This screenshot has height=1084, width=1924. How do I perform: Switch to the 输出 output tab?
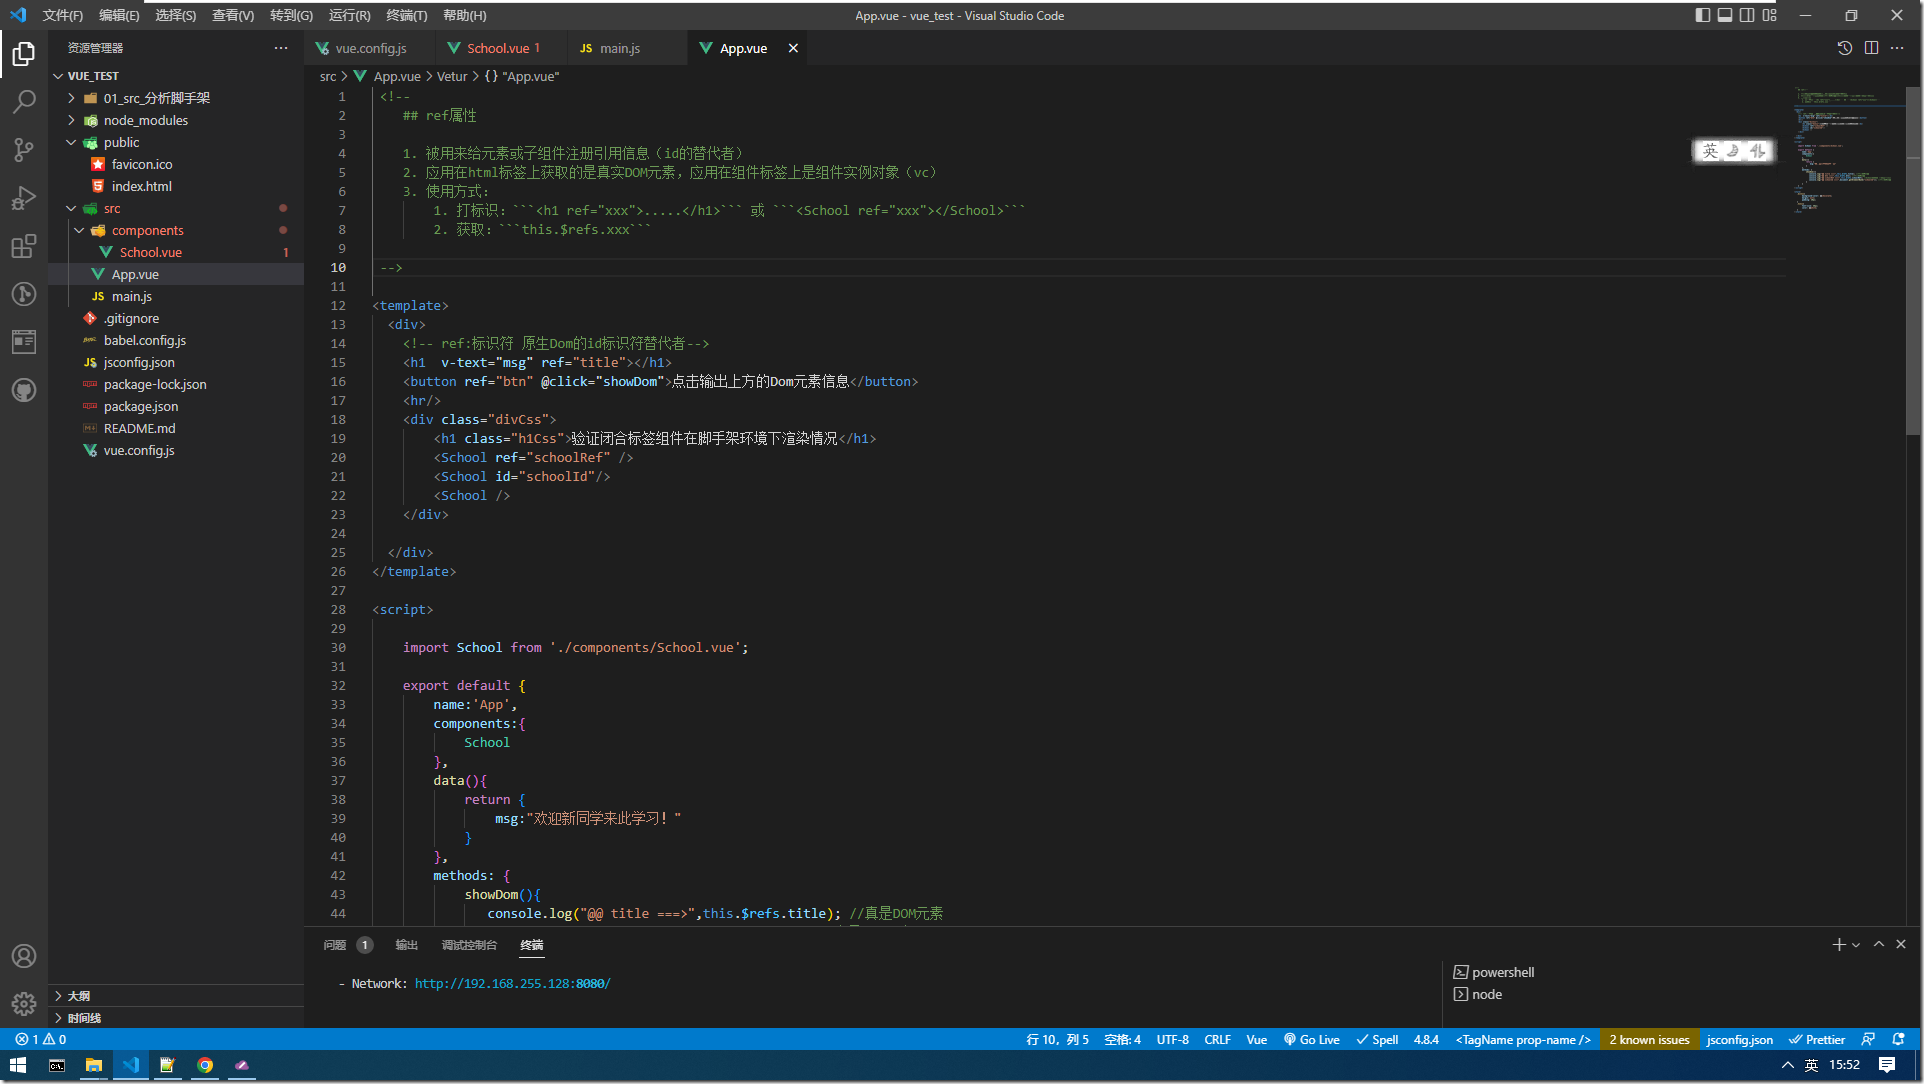pos(406,945)
